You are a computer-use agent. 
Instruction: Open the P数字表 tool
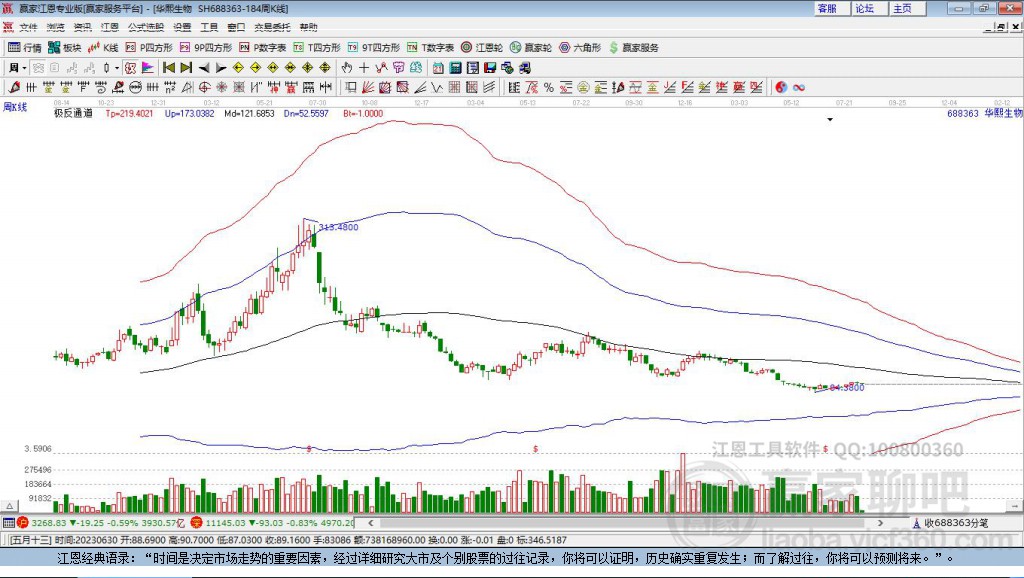click(263, 48)
